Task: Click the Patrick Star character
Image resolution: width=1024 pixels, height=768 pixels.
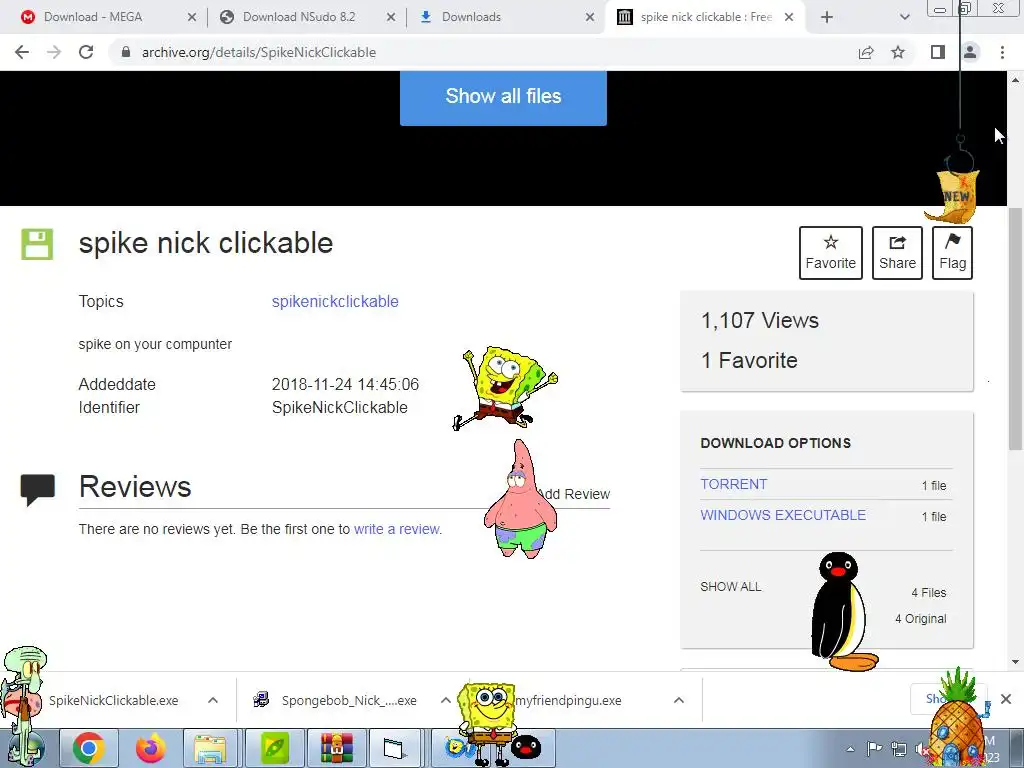Action: [x=520, y=500]
